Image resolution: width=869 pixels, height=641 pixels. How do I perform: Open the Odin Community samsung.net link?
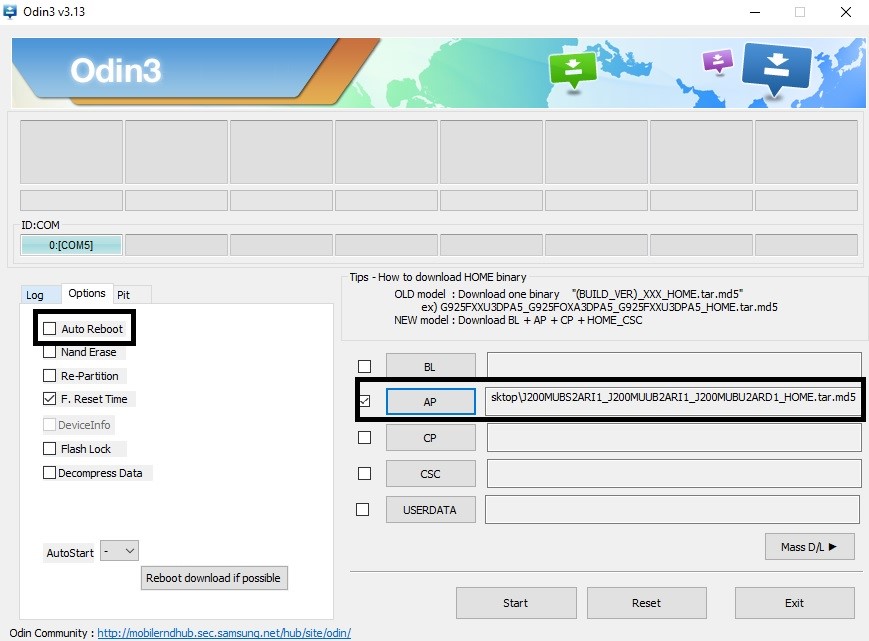224,633
